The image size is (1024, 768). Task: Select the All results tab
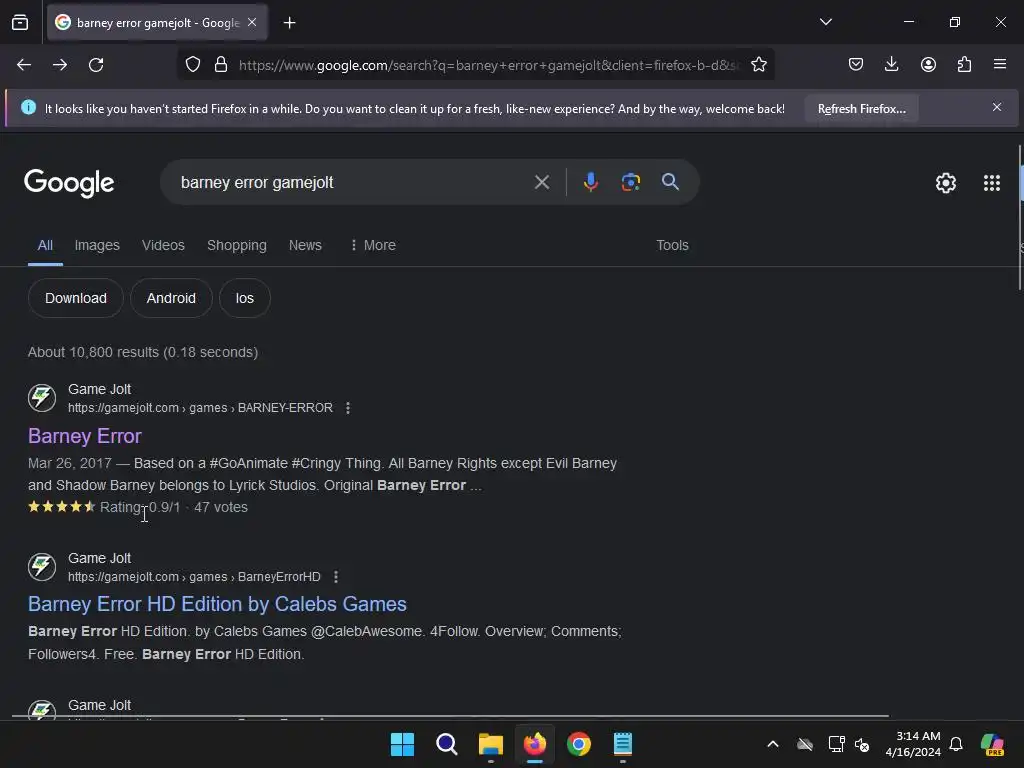pos(45,246)
